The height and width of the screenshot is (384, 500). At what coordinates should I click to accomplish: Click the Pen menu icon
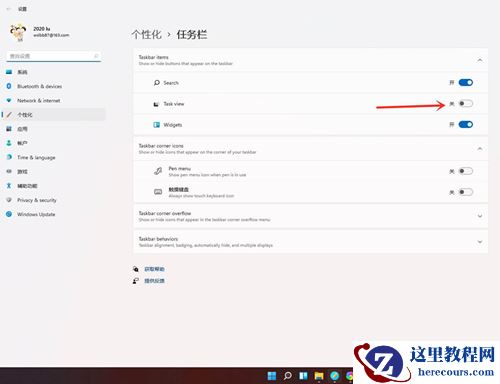[158, 171]
